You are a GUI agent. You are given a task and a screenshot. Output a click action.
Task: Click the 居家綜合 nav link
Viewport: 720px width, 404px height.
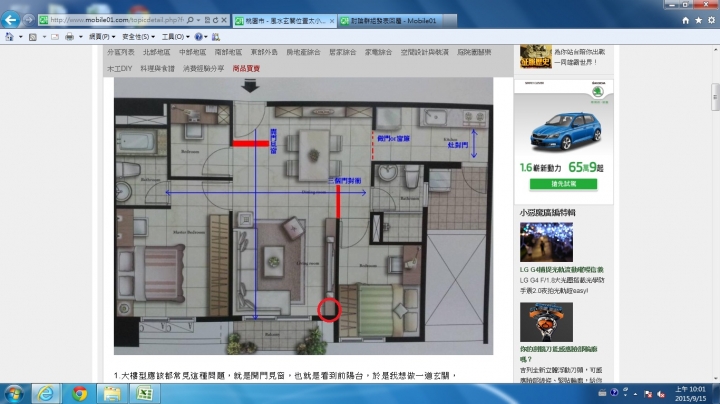coord(343,52)
